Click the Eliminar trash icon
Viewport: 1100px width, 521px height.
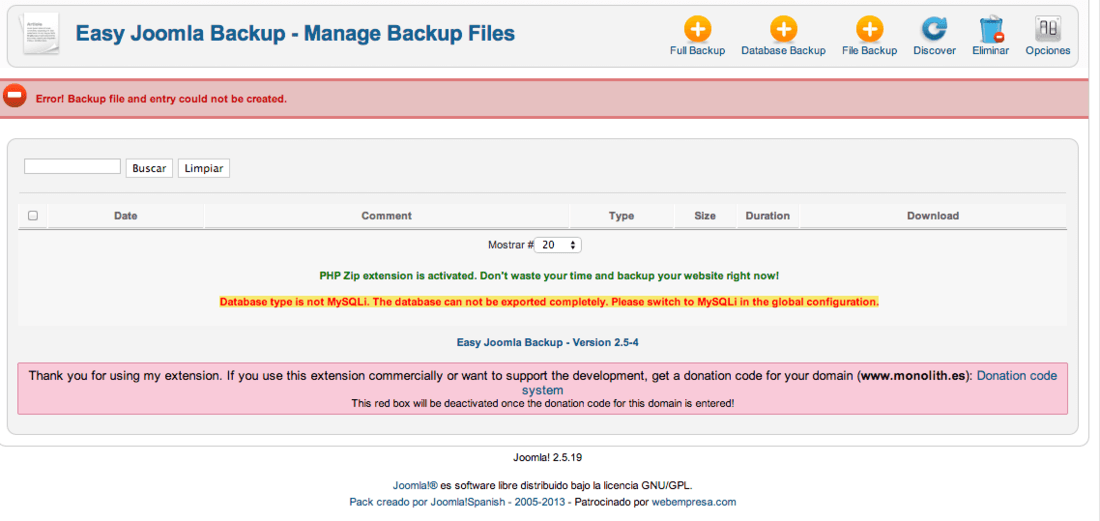point(991,30)
